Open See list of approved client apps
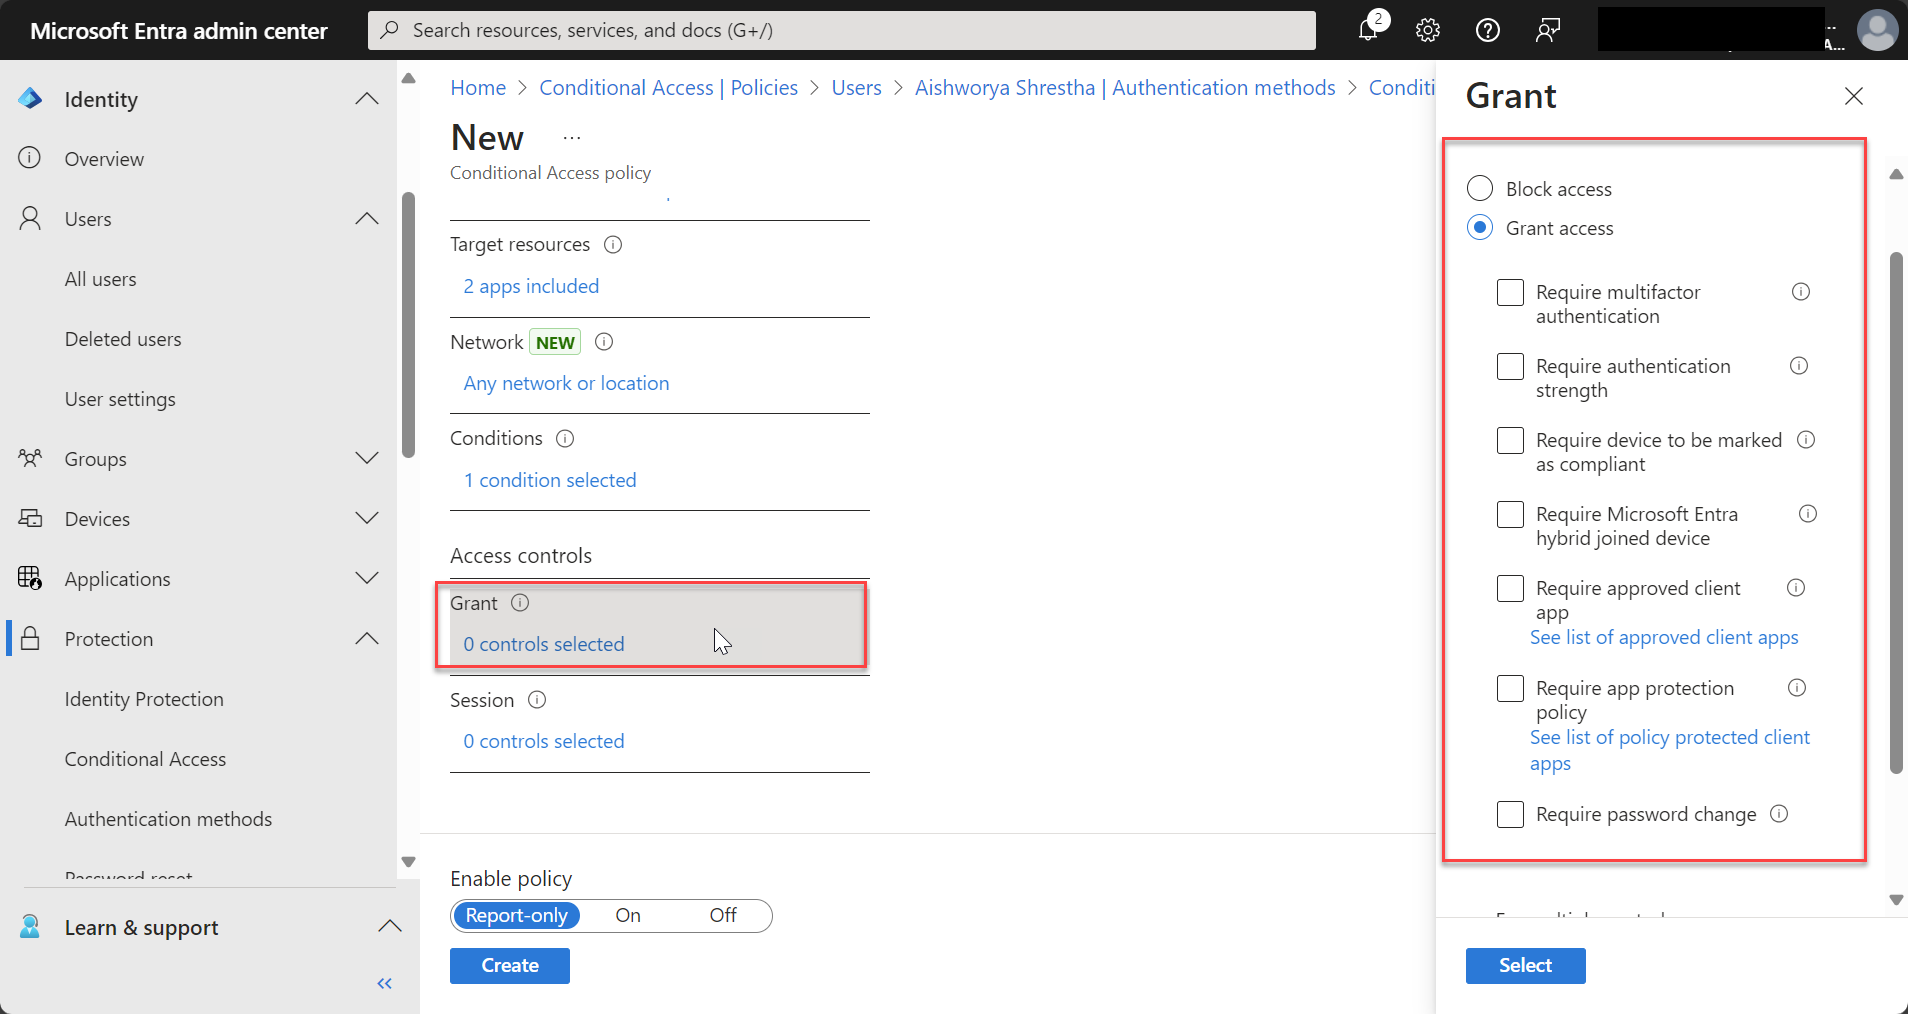Image resolution: width=1908 pixels, height=1014 pixels. point(1664,637)
